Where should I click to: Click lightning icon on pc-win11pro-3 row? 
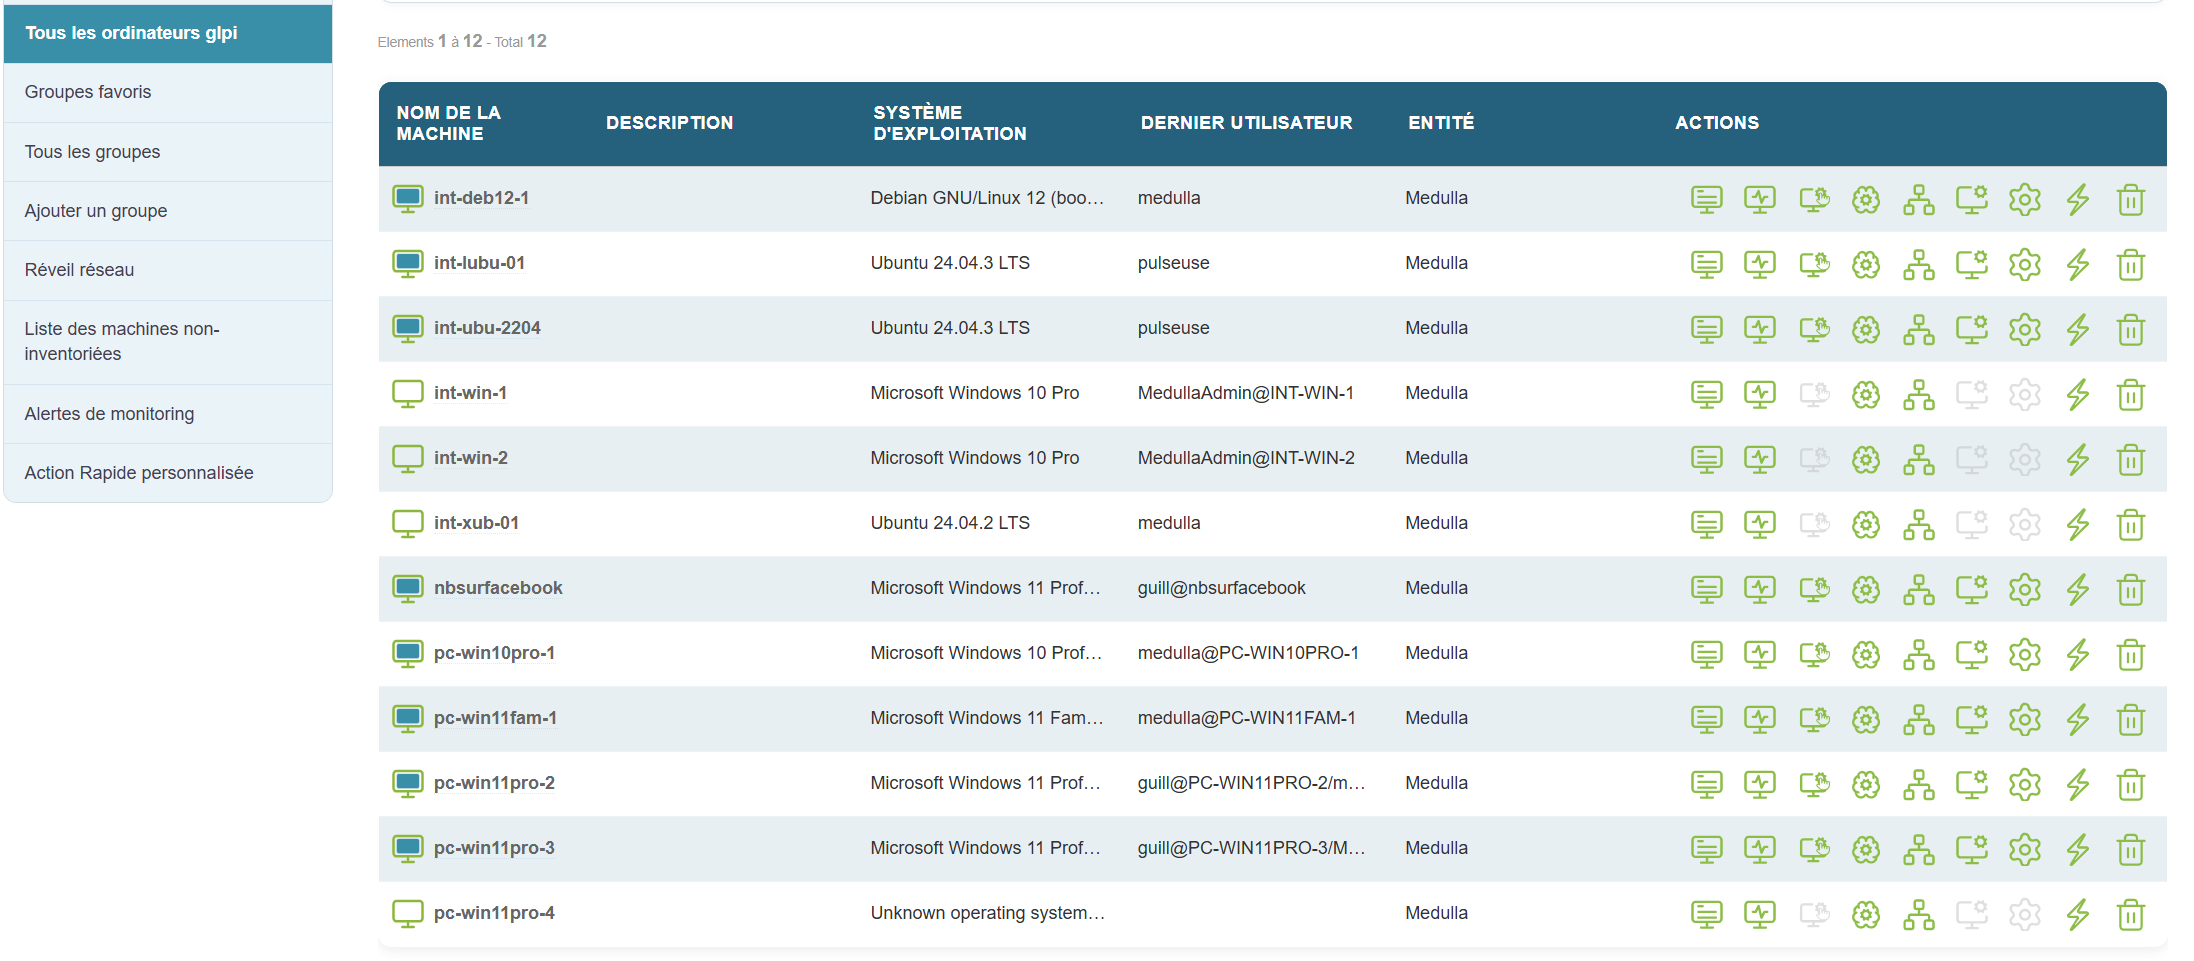click(x=2077, y=850)
